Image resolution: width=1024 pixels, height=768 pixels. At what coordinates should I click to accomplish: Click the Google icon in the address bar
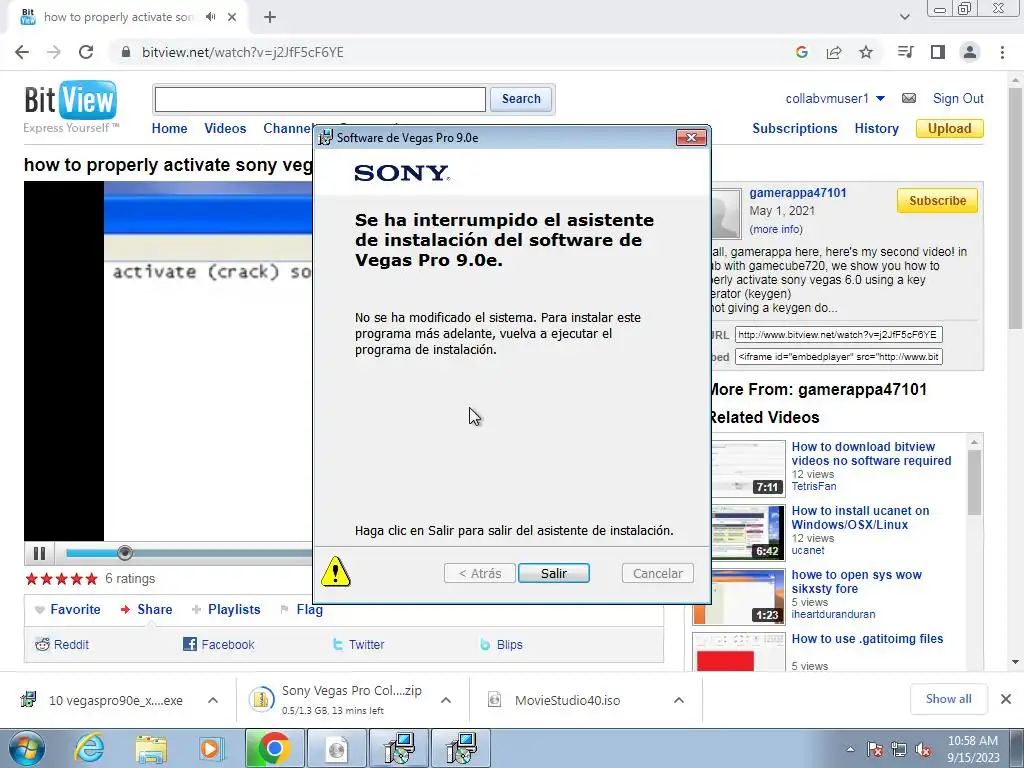click(802, 52)
